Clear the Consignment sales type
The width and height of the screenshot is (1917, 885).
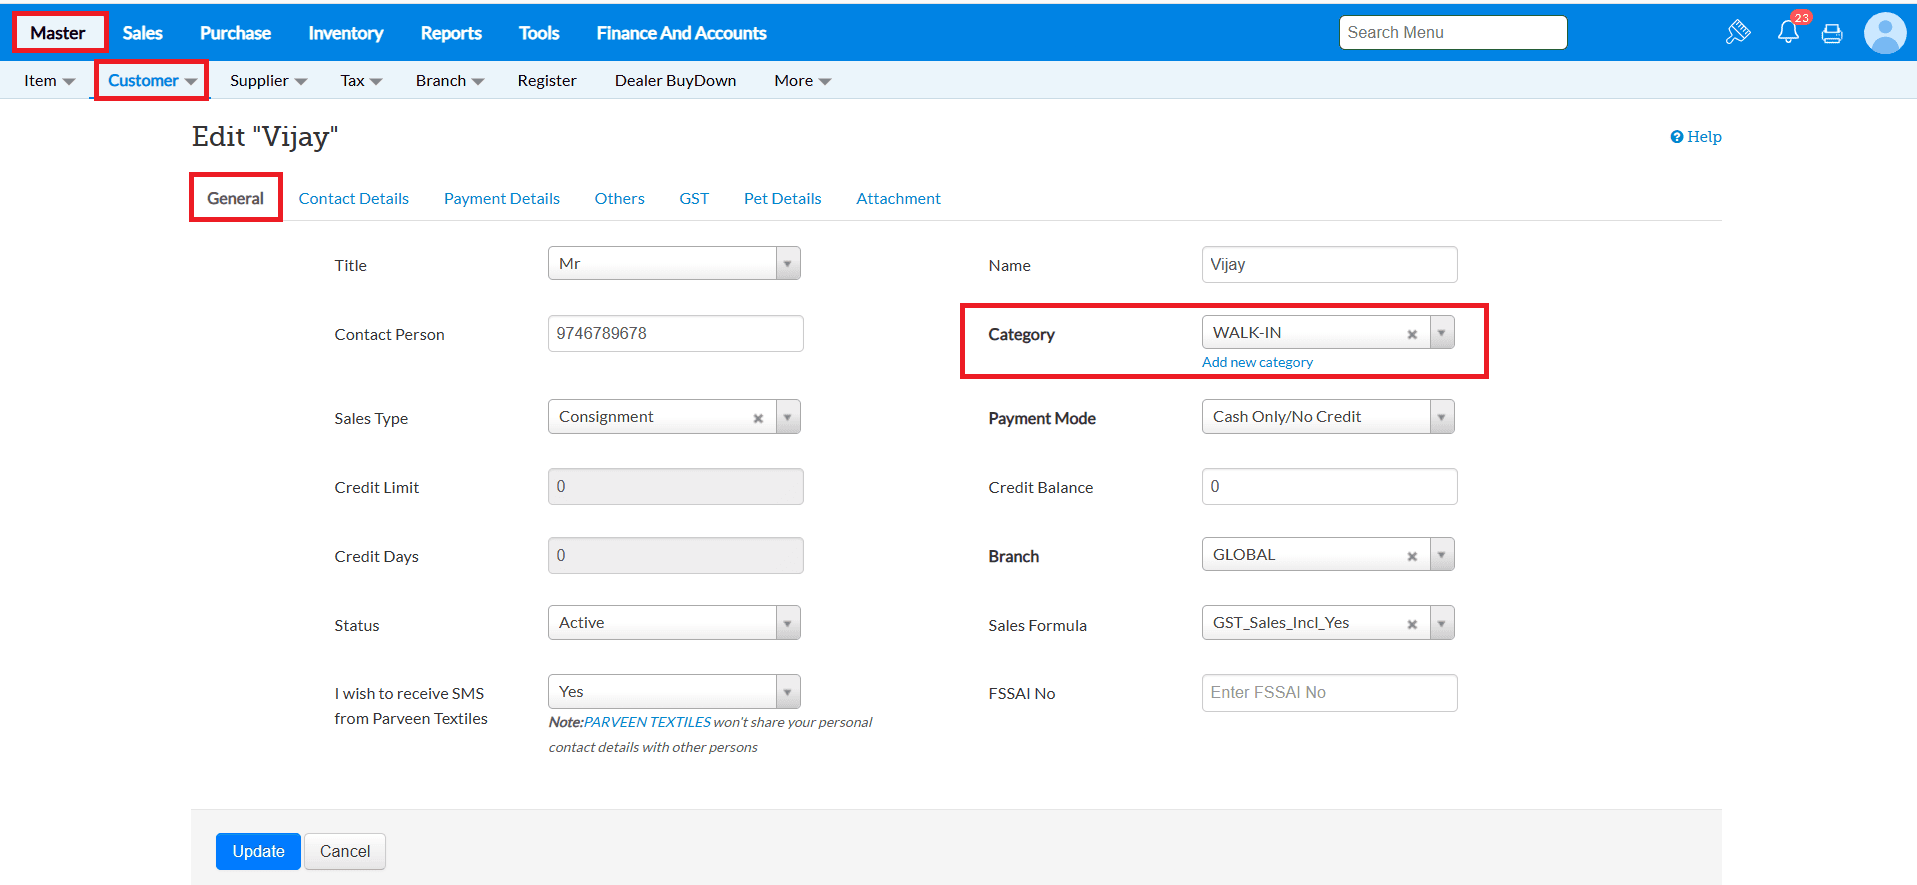pos(758,418)
